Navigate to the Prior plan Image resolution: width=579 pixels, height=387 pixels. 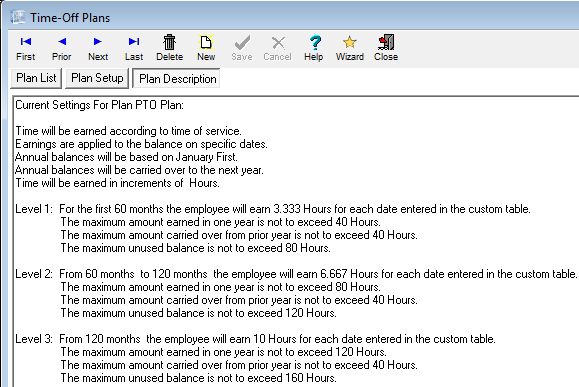click(x=62, y=48)
